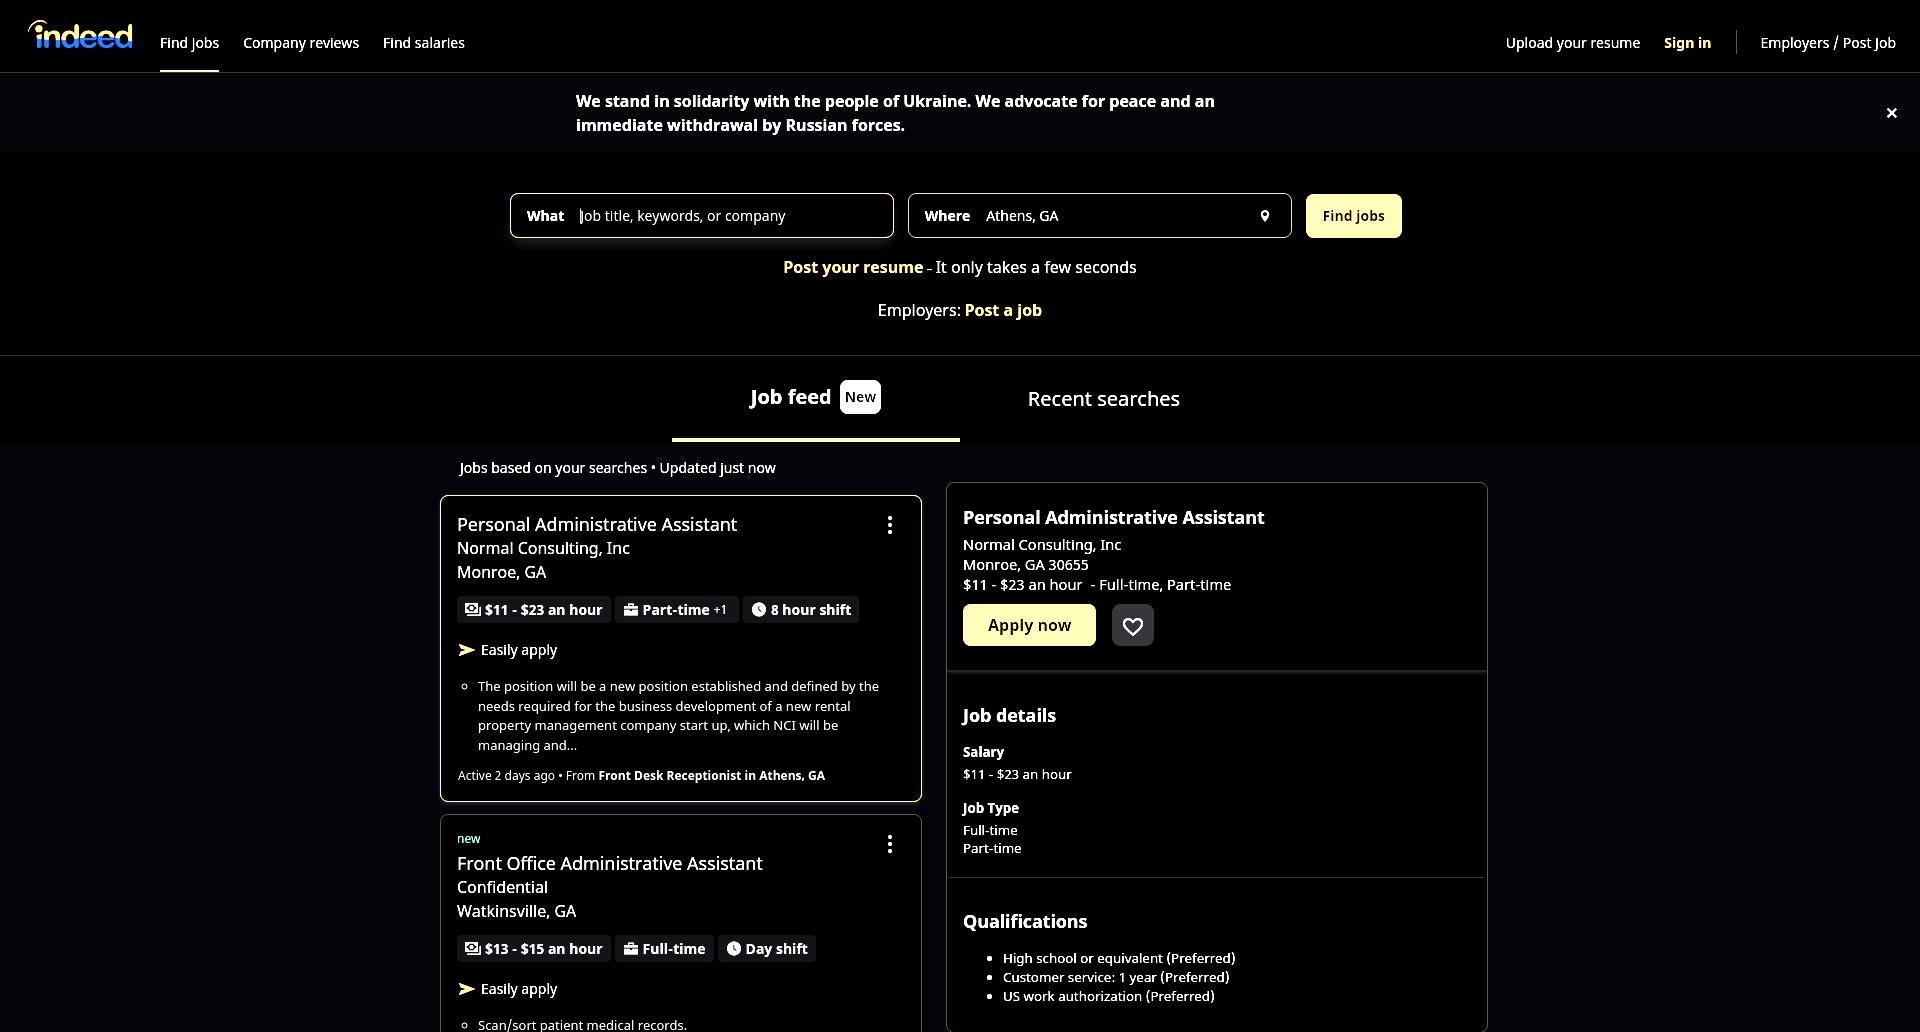Click the New badge beside Job feed
1920x1032 pixels.
860,397
